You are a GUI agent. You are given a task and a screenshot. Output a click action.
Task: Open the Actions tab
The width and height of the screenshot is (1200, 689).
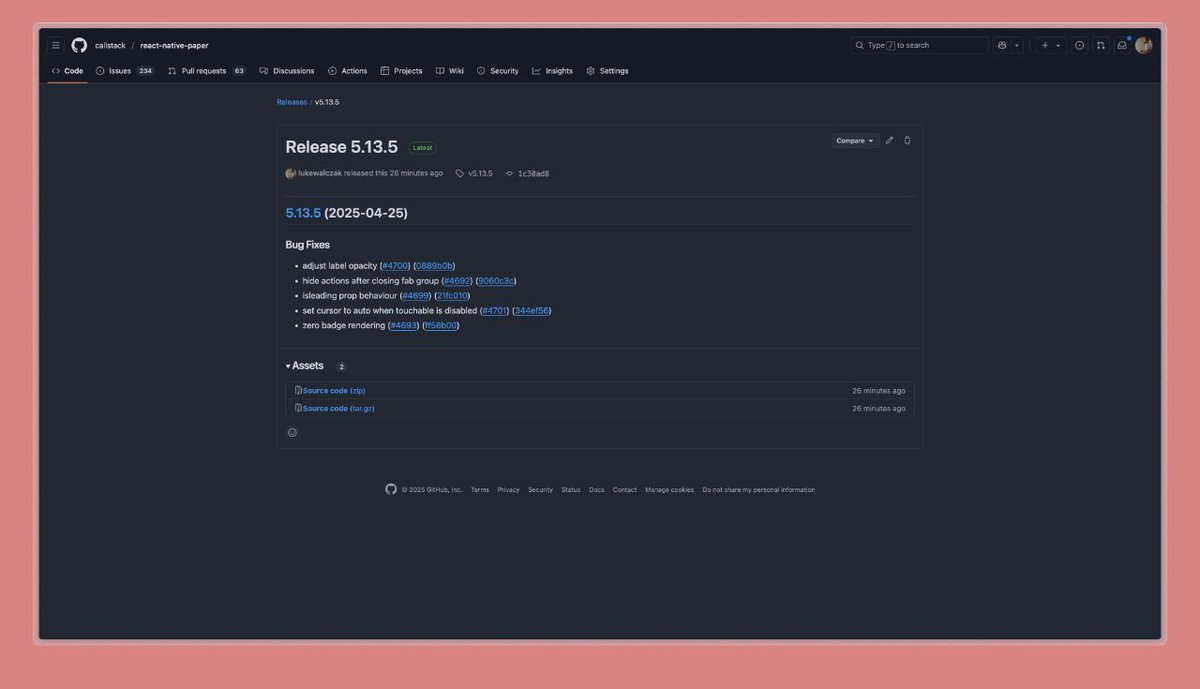(x=348, y=71)
